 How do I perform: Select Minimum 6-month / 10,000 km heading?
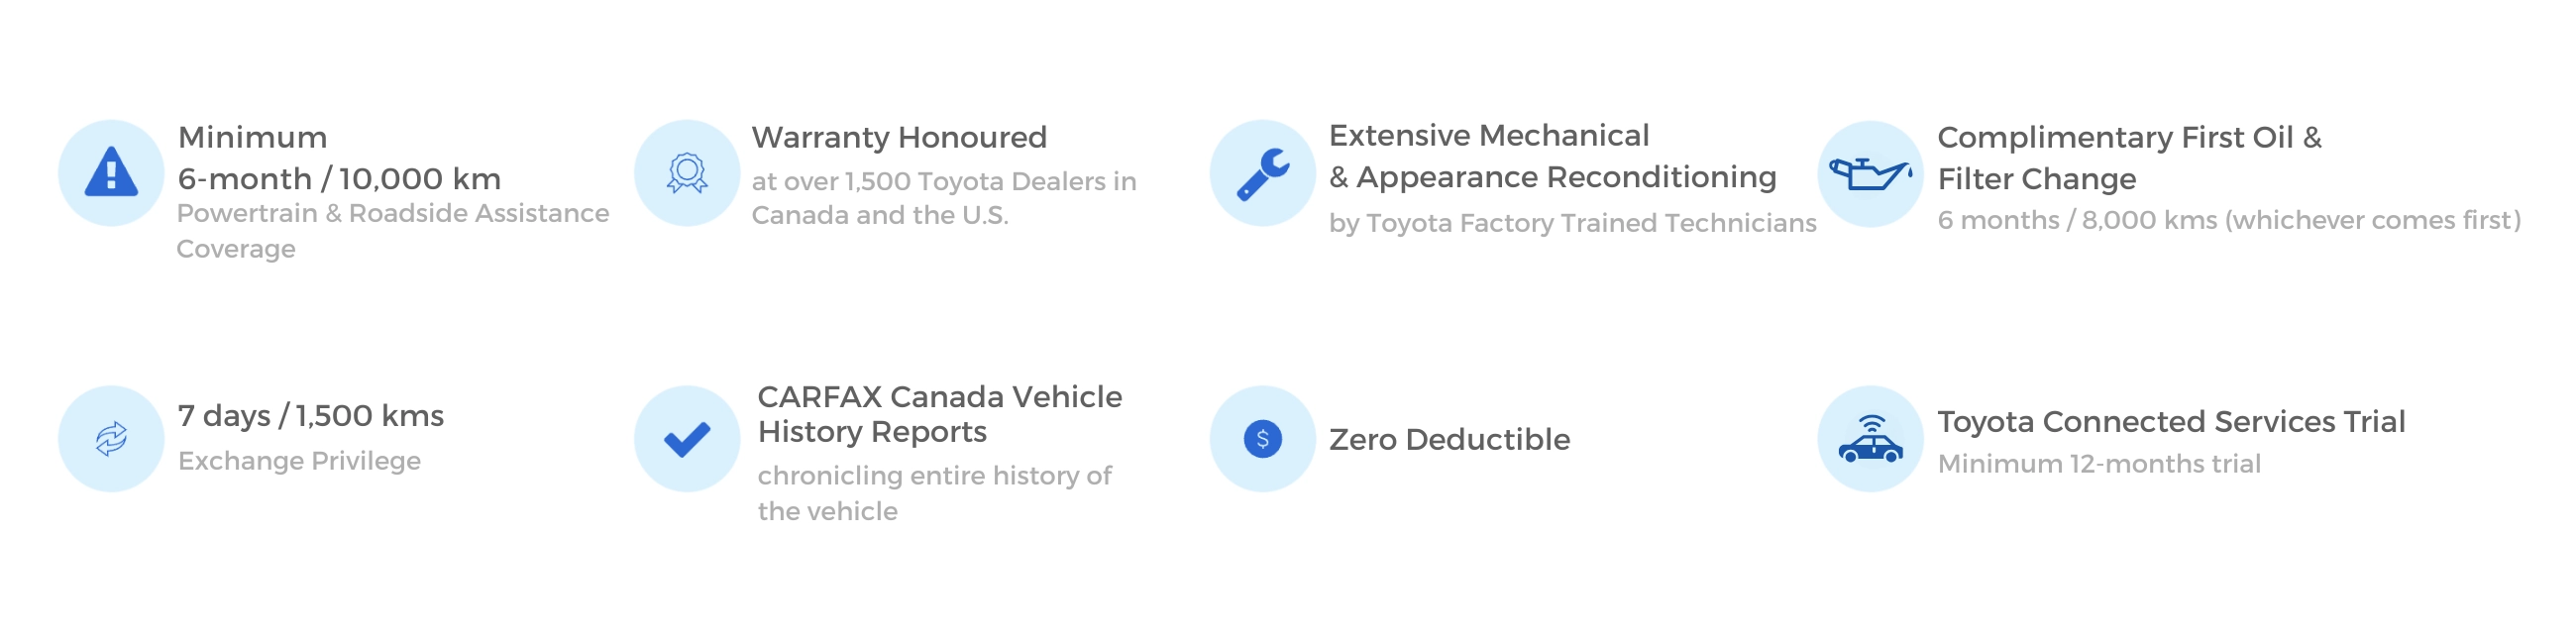pyautogui.click(x=340, y=158)
